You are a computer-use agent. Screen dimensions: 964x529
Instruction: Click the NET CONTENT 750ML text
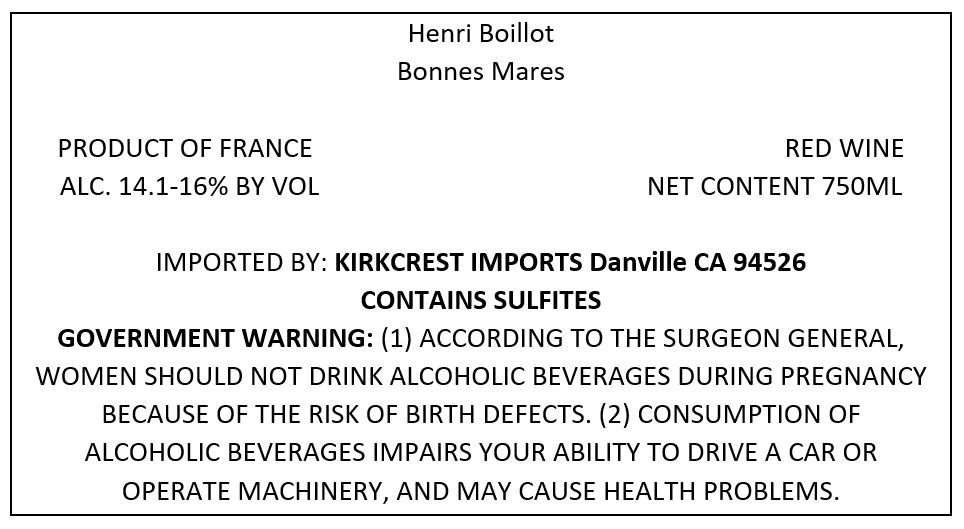[775, 186]
